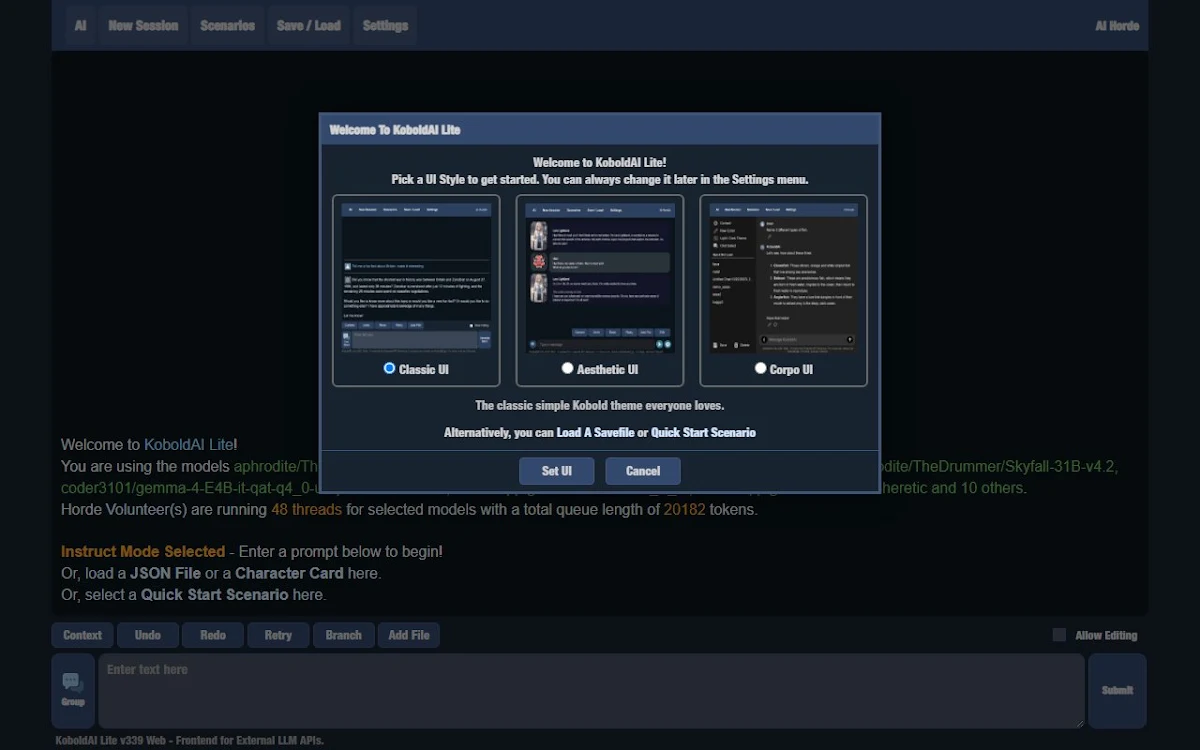Screen dimensions: 1200x750
Task: Click the KoboldAI Lite v339 Web footer text
Action: tap(190, 740)
